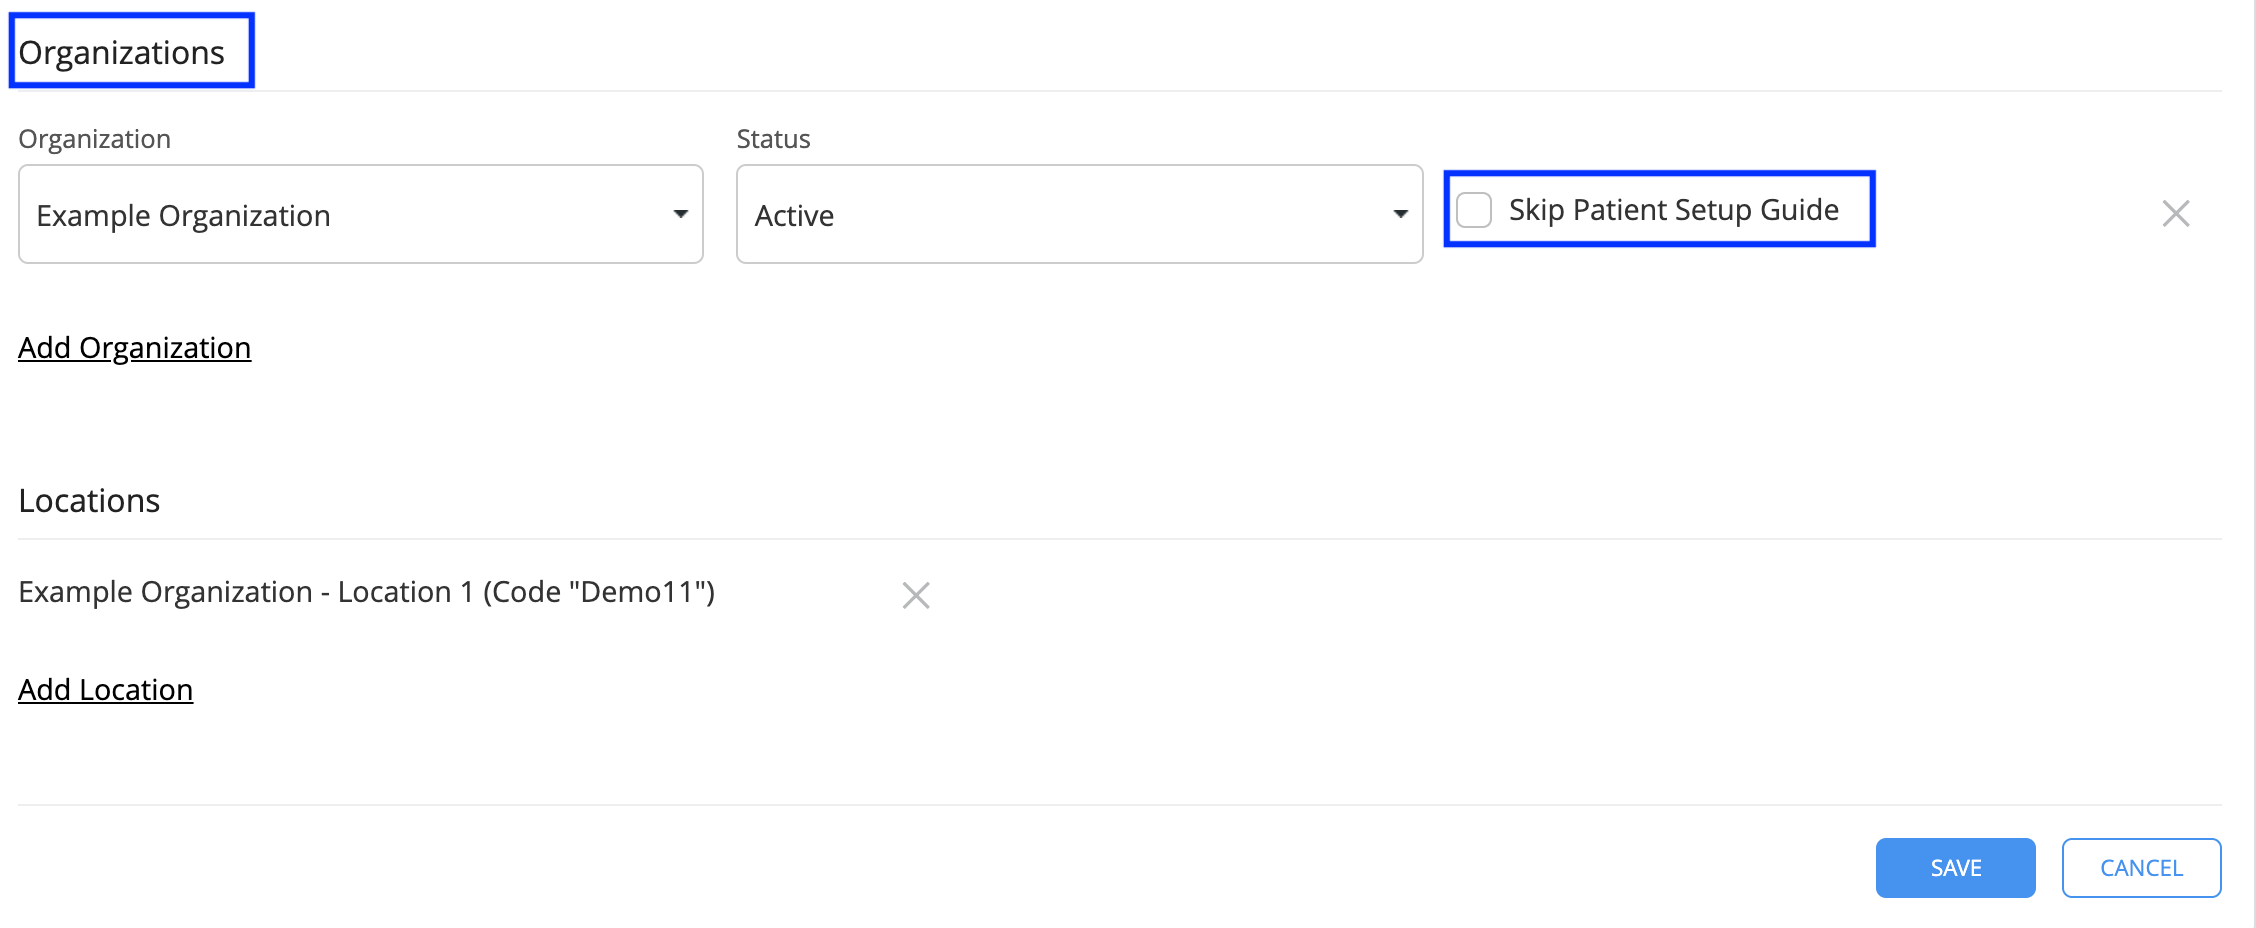Delete Location 1 using its X icon

(916, 595)
